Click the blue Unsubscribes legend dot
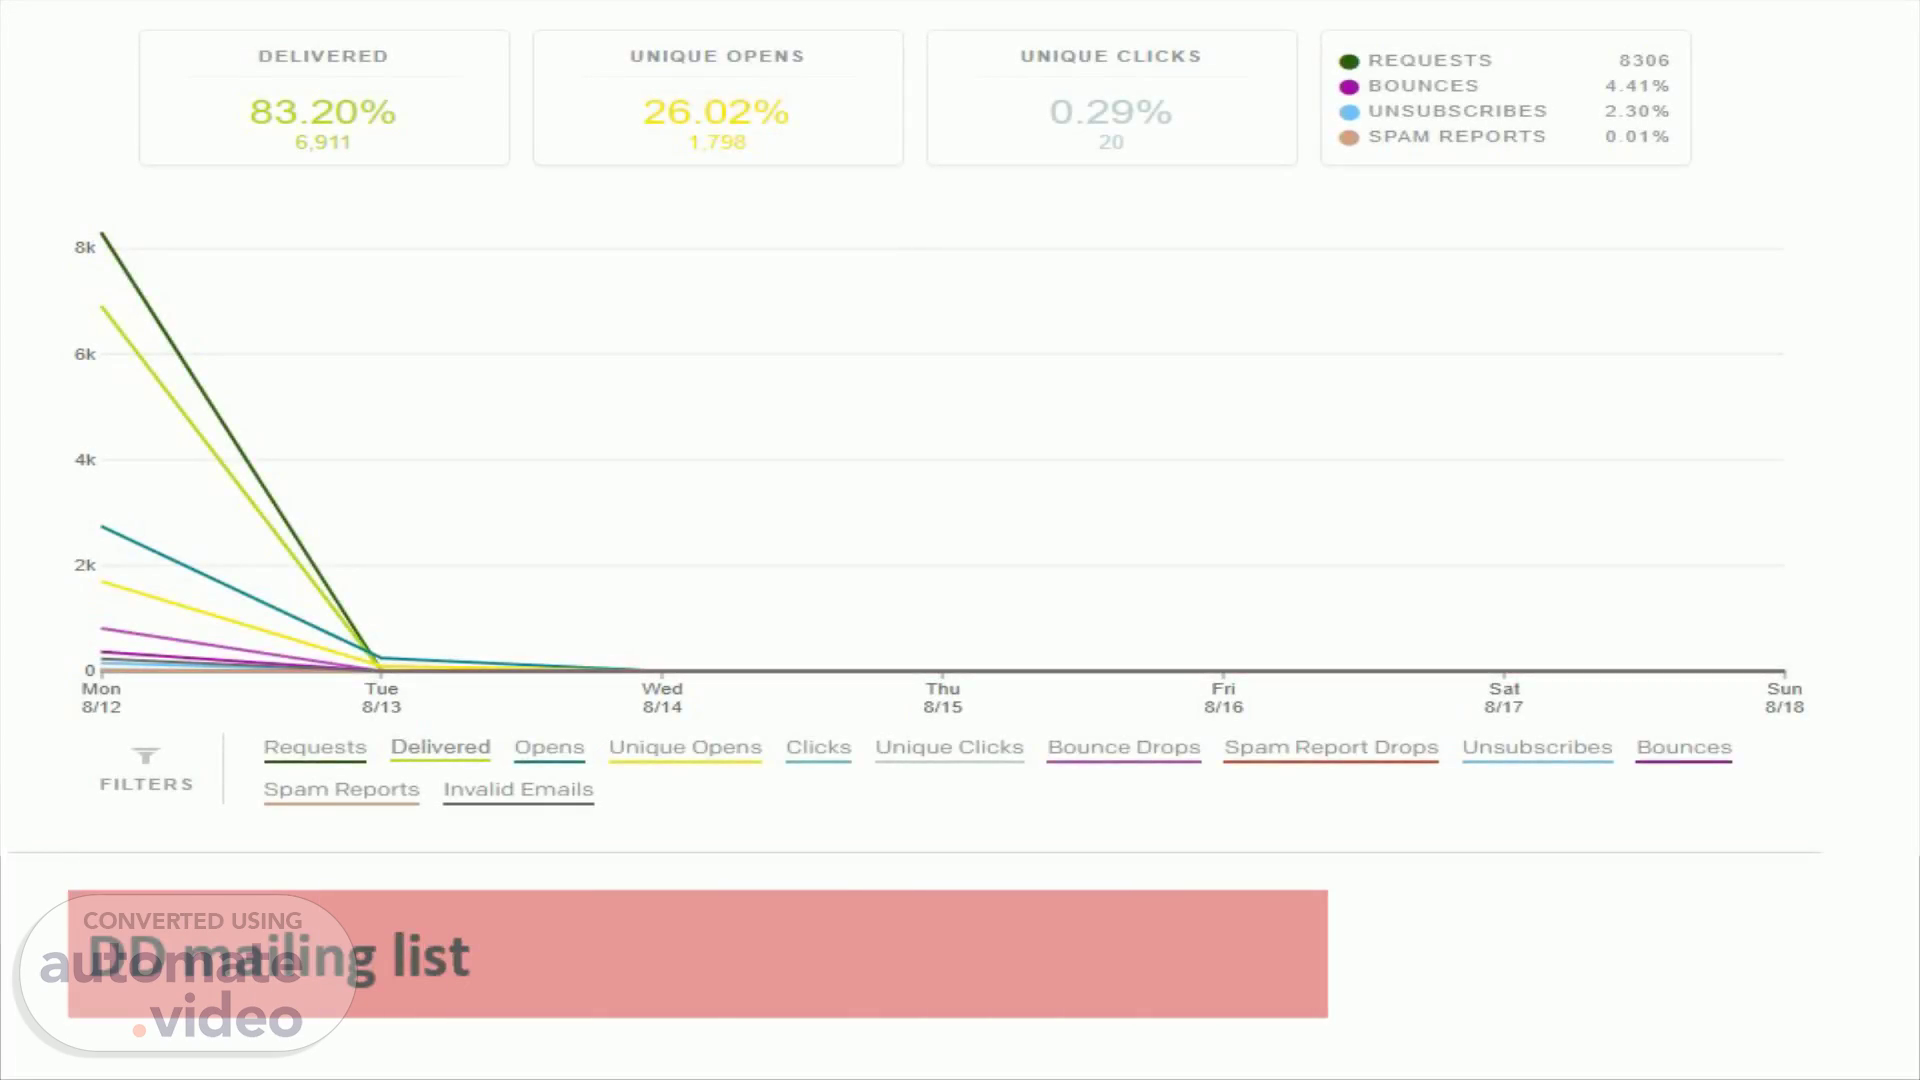The width and height of the screenshot is (1920, 1080). (x=1349, y=112)
